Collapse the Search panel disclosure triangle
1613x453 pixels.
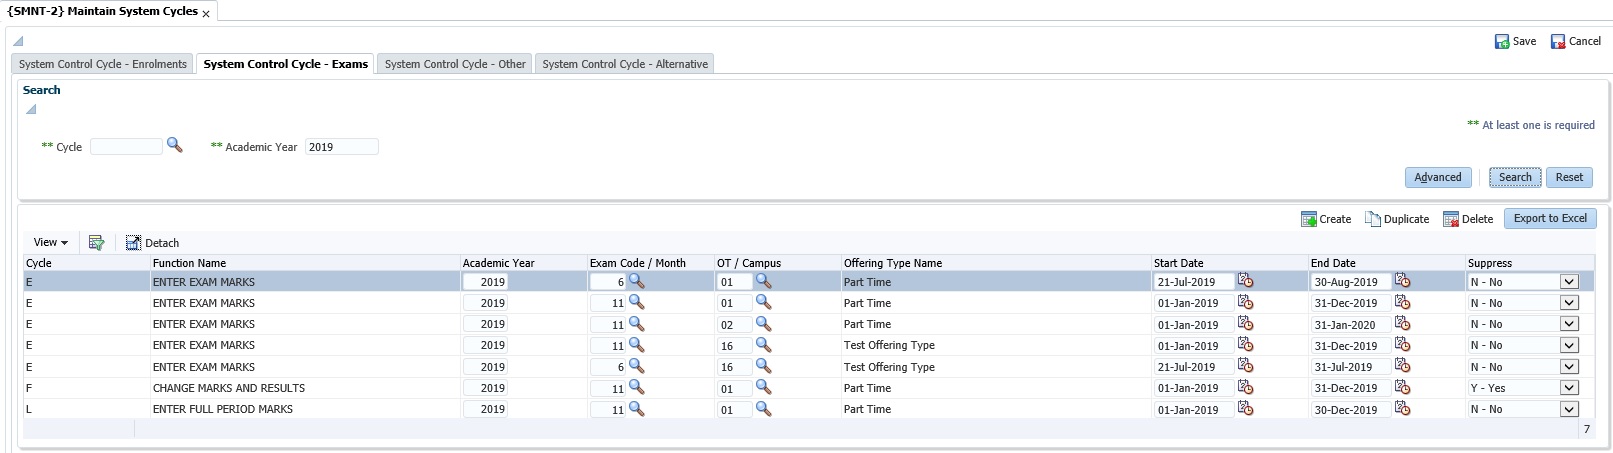pyautogui.click(x=31, y=109)
